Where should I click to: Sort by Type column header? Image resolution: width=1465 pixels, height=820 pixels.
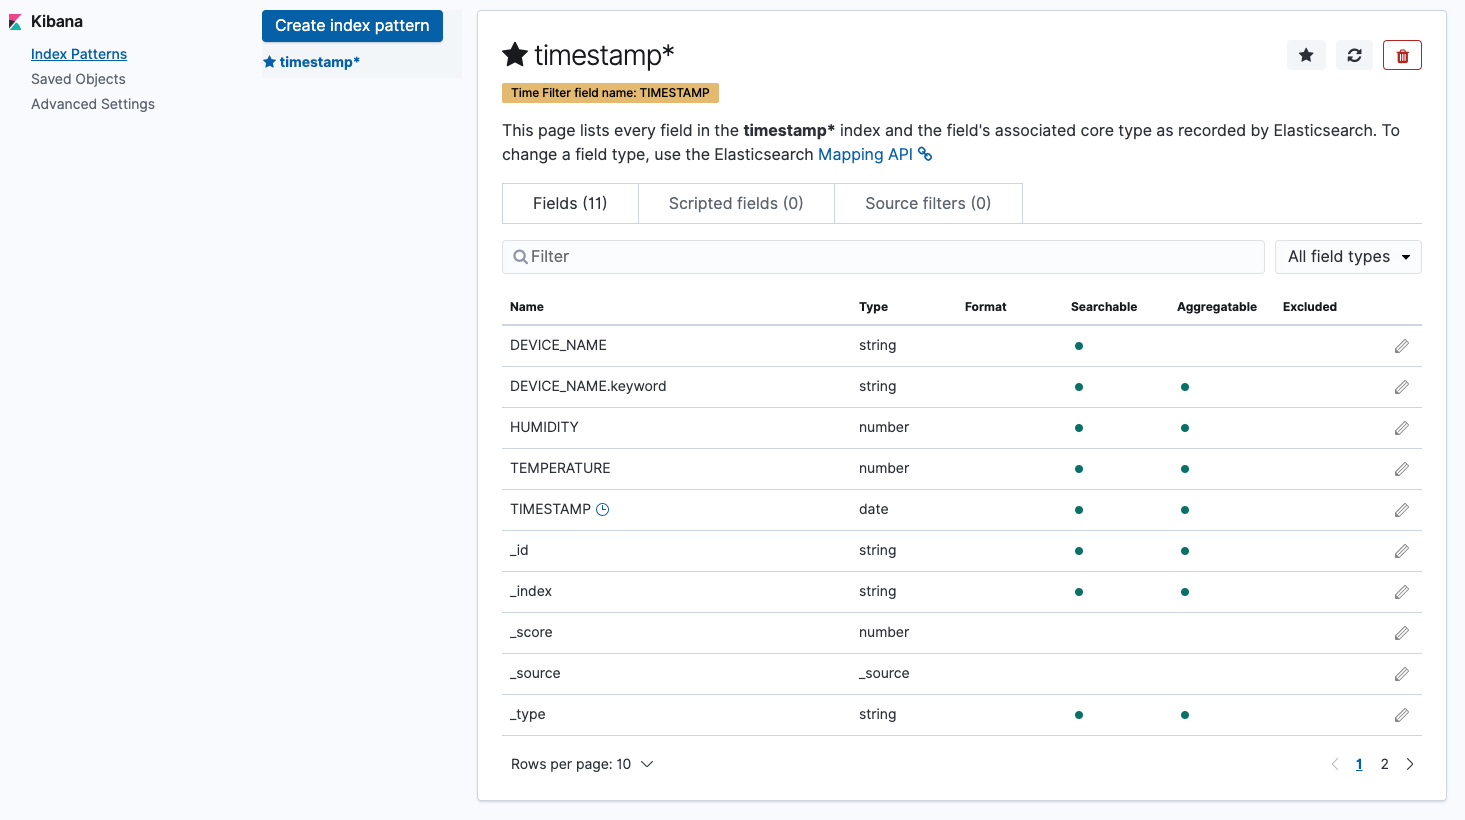pyautogui.click(x=873, y=307)
